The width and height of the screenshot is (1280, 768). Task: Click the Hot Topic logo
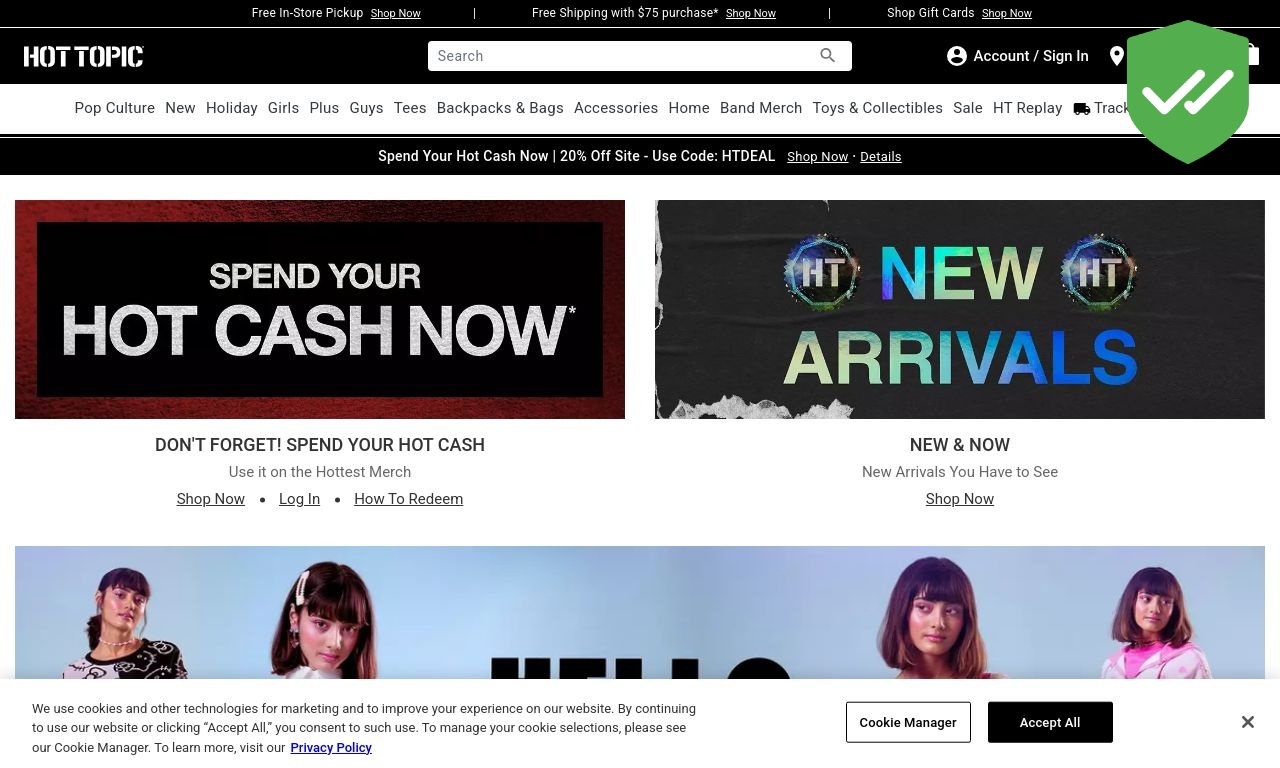coord(84,57)
